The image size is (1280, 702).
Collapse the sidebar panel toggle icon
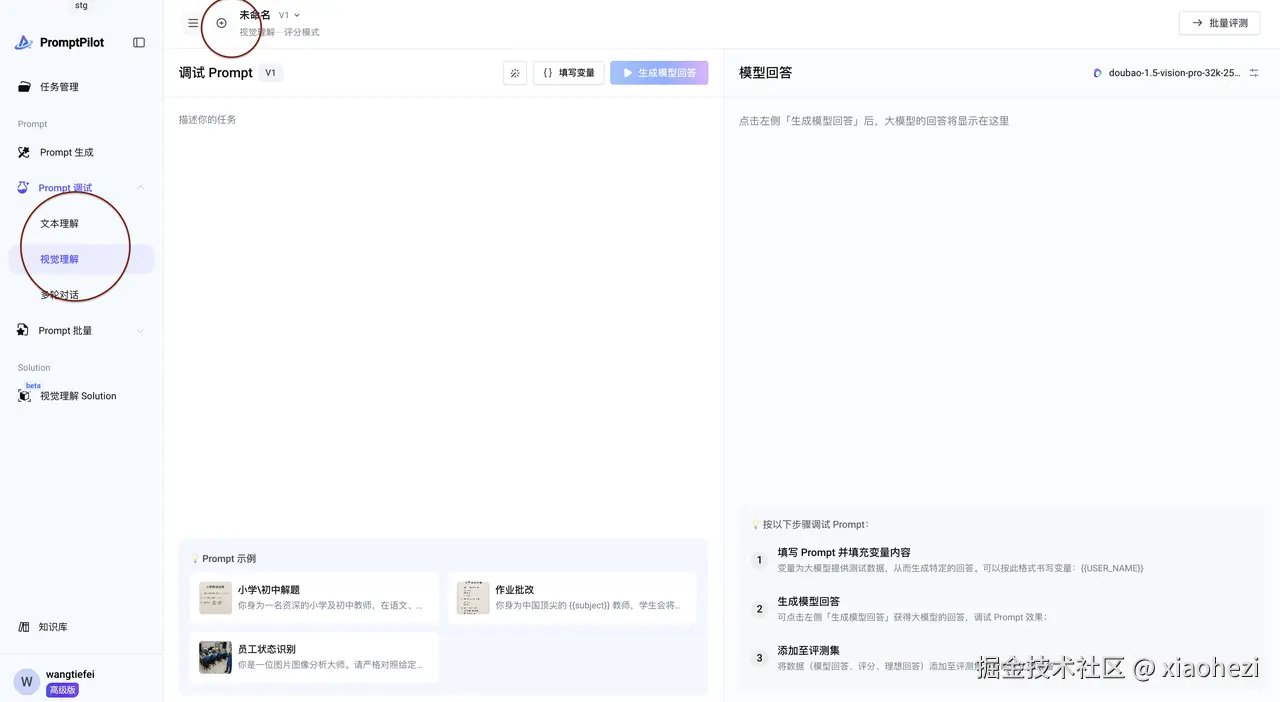[139, 43]
